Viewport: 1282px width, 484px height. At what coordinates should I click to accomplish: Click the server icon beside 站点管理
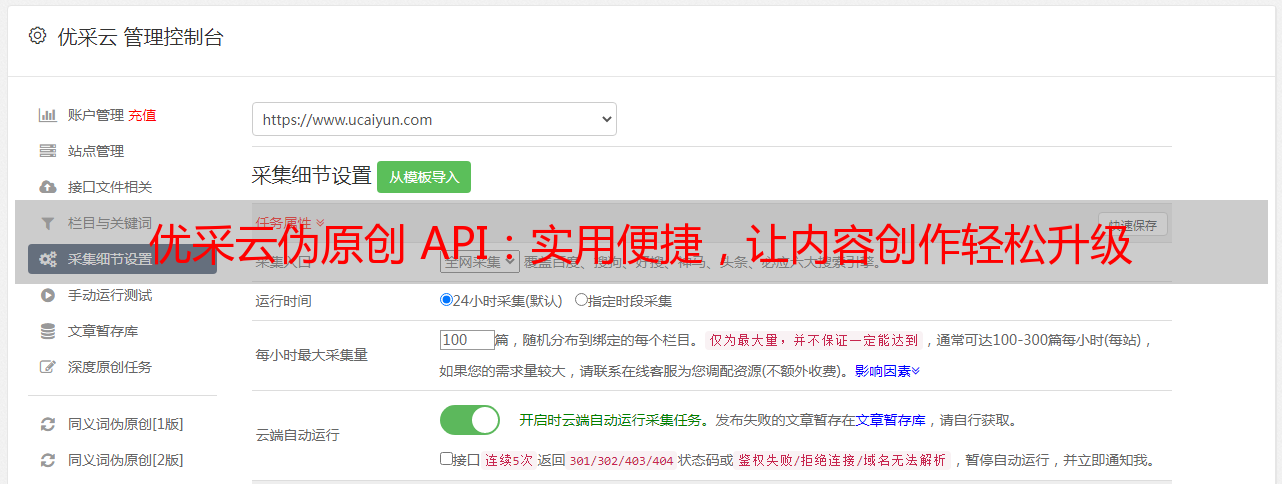pos(47,151)
